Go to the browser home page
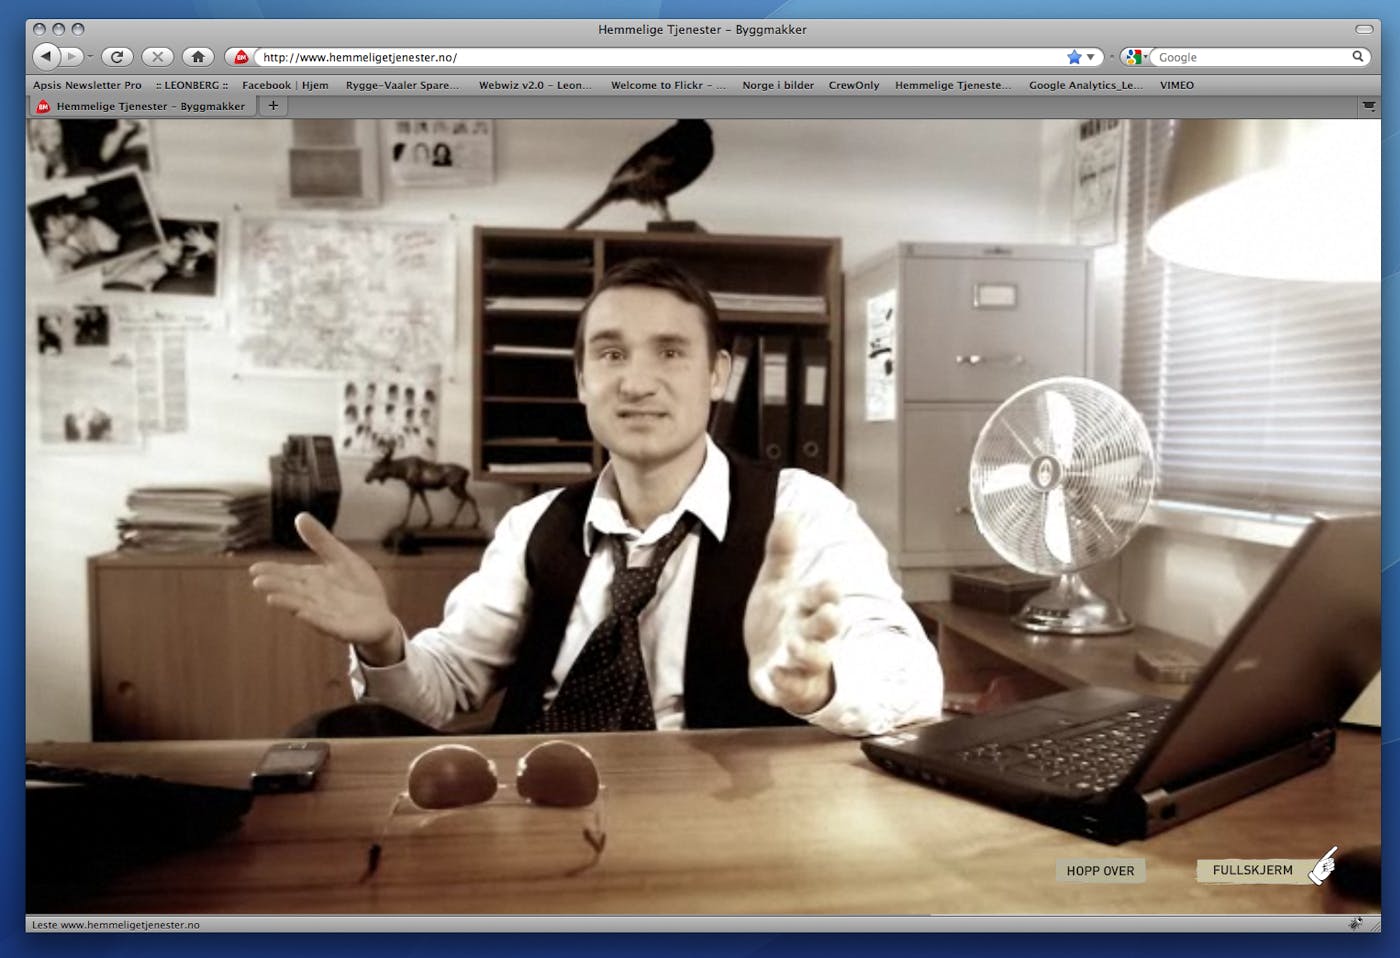Image resolution: width=1400 pixels, height=958 pixels. click(x=198, y=57)
